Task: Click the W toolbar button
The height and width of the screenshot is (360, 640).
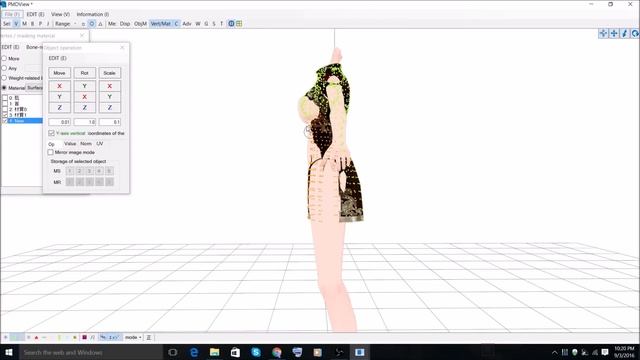Action: (198, 24)
